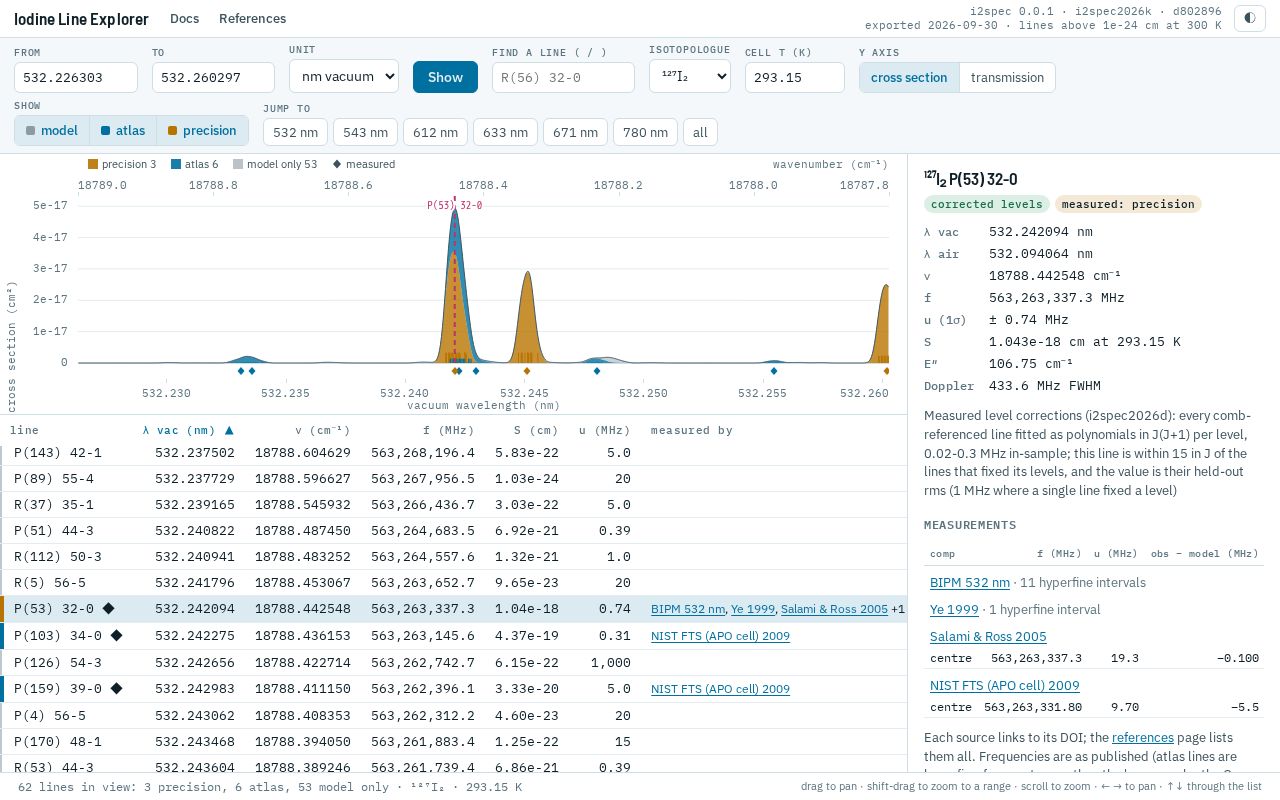
Task: Select the R(112) 50-3 line row
Action: (x=454, y=556)
